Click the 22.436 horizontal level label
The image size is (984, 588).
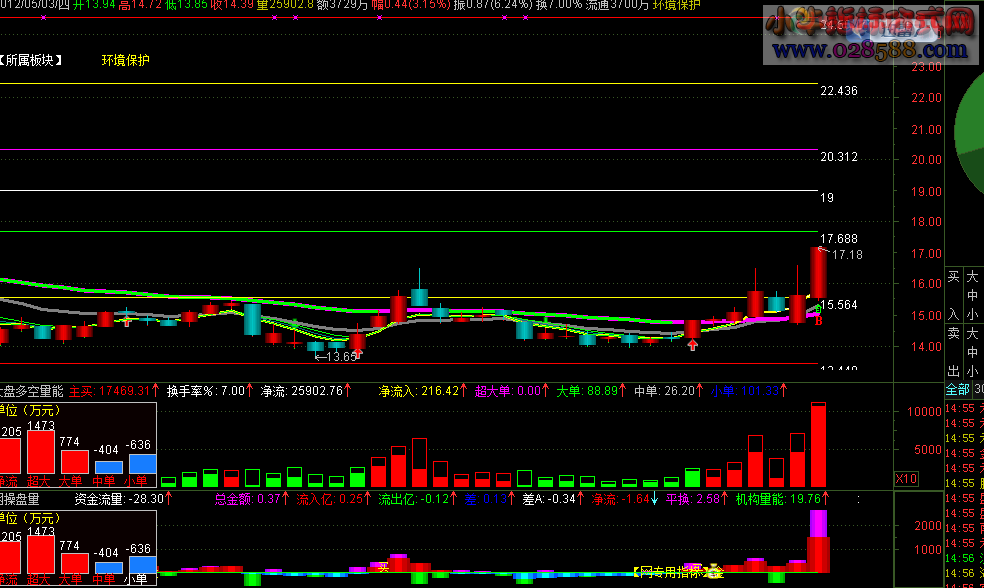coord(838,91)
